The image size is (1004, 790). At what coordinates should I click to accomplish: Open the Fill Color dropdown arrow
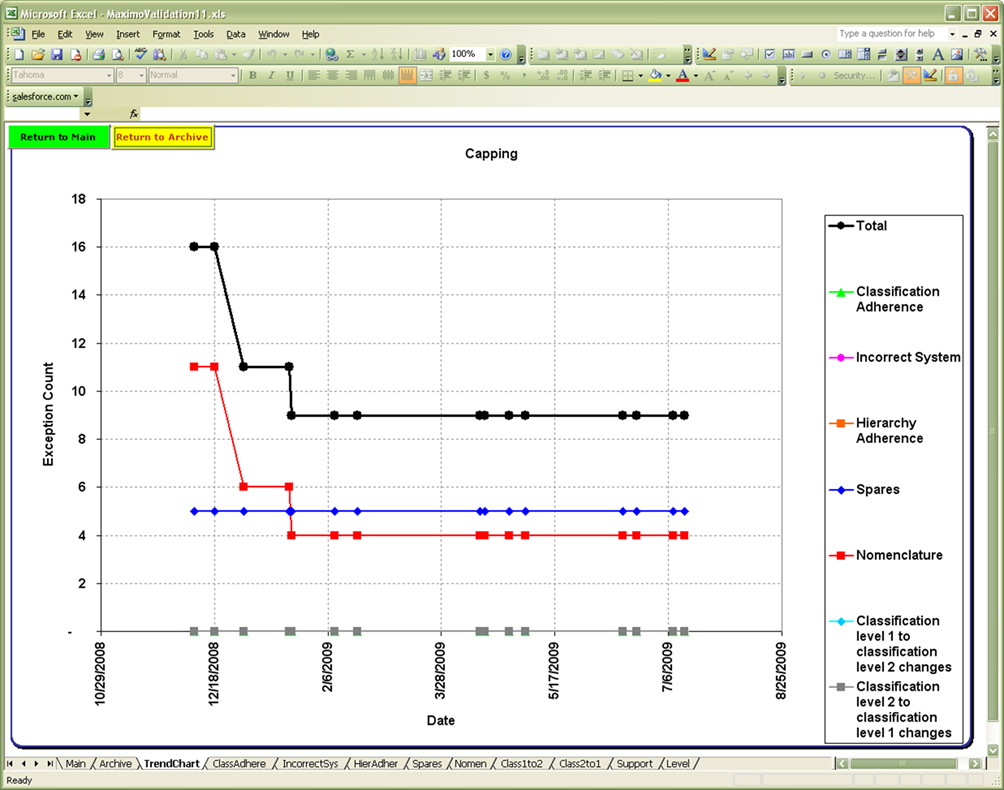point(668,76)
